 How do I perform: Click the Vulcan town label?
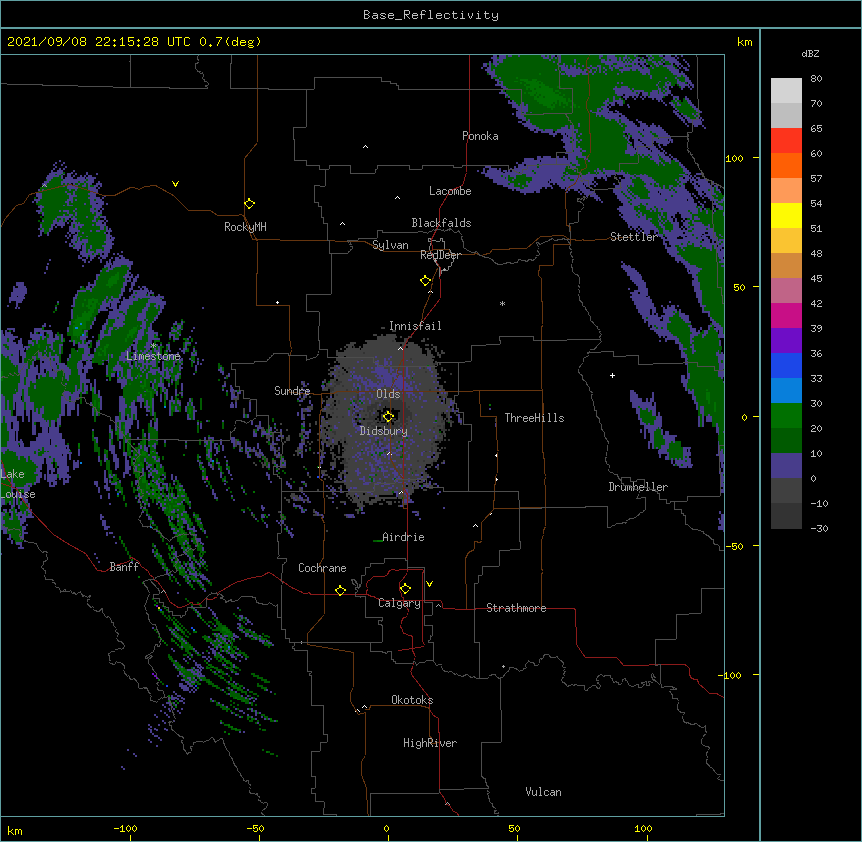pos(543,792)
